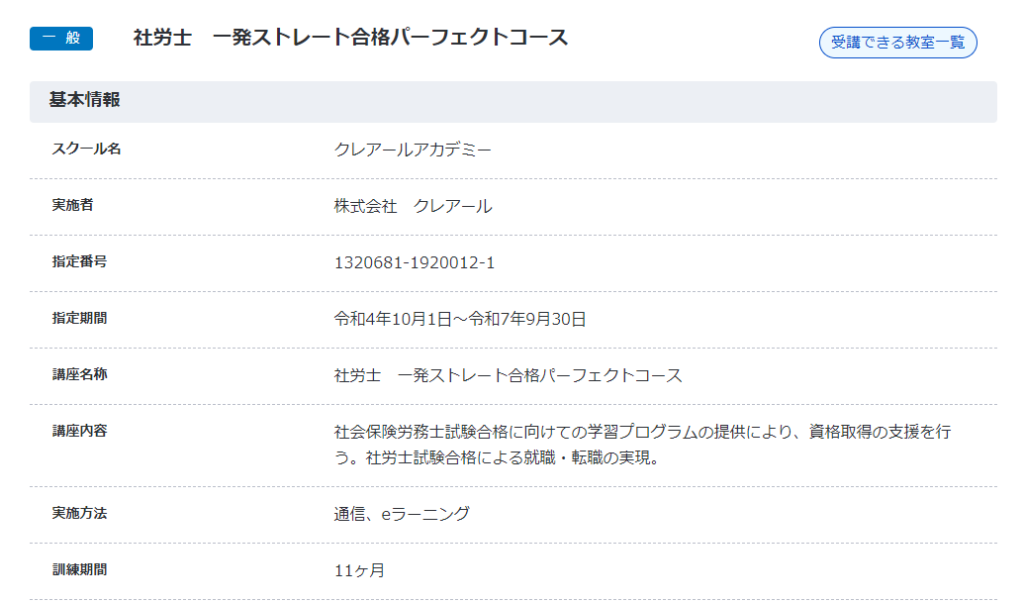The width and height of the screenshot is (1024, 603).
Task: Click the course name in the 講座名称 row
Action: 507,375
